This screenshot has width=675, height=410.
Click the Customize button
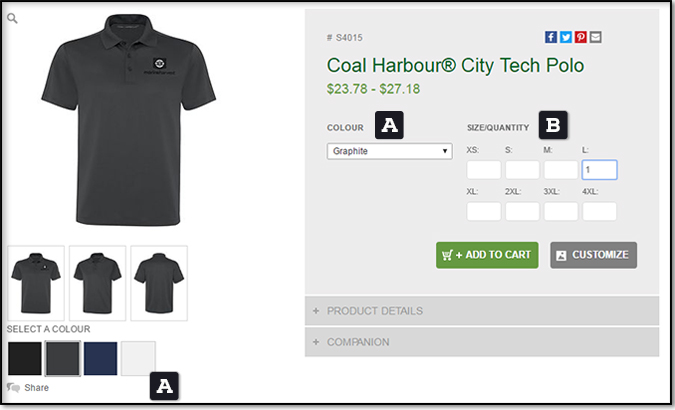point(593,255)
